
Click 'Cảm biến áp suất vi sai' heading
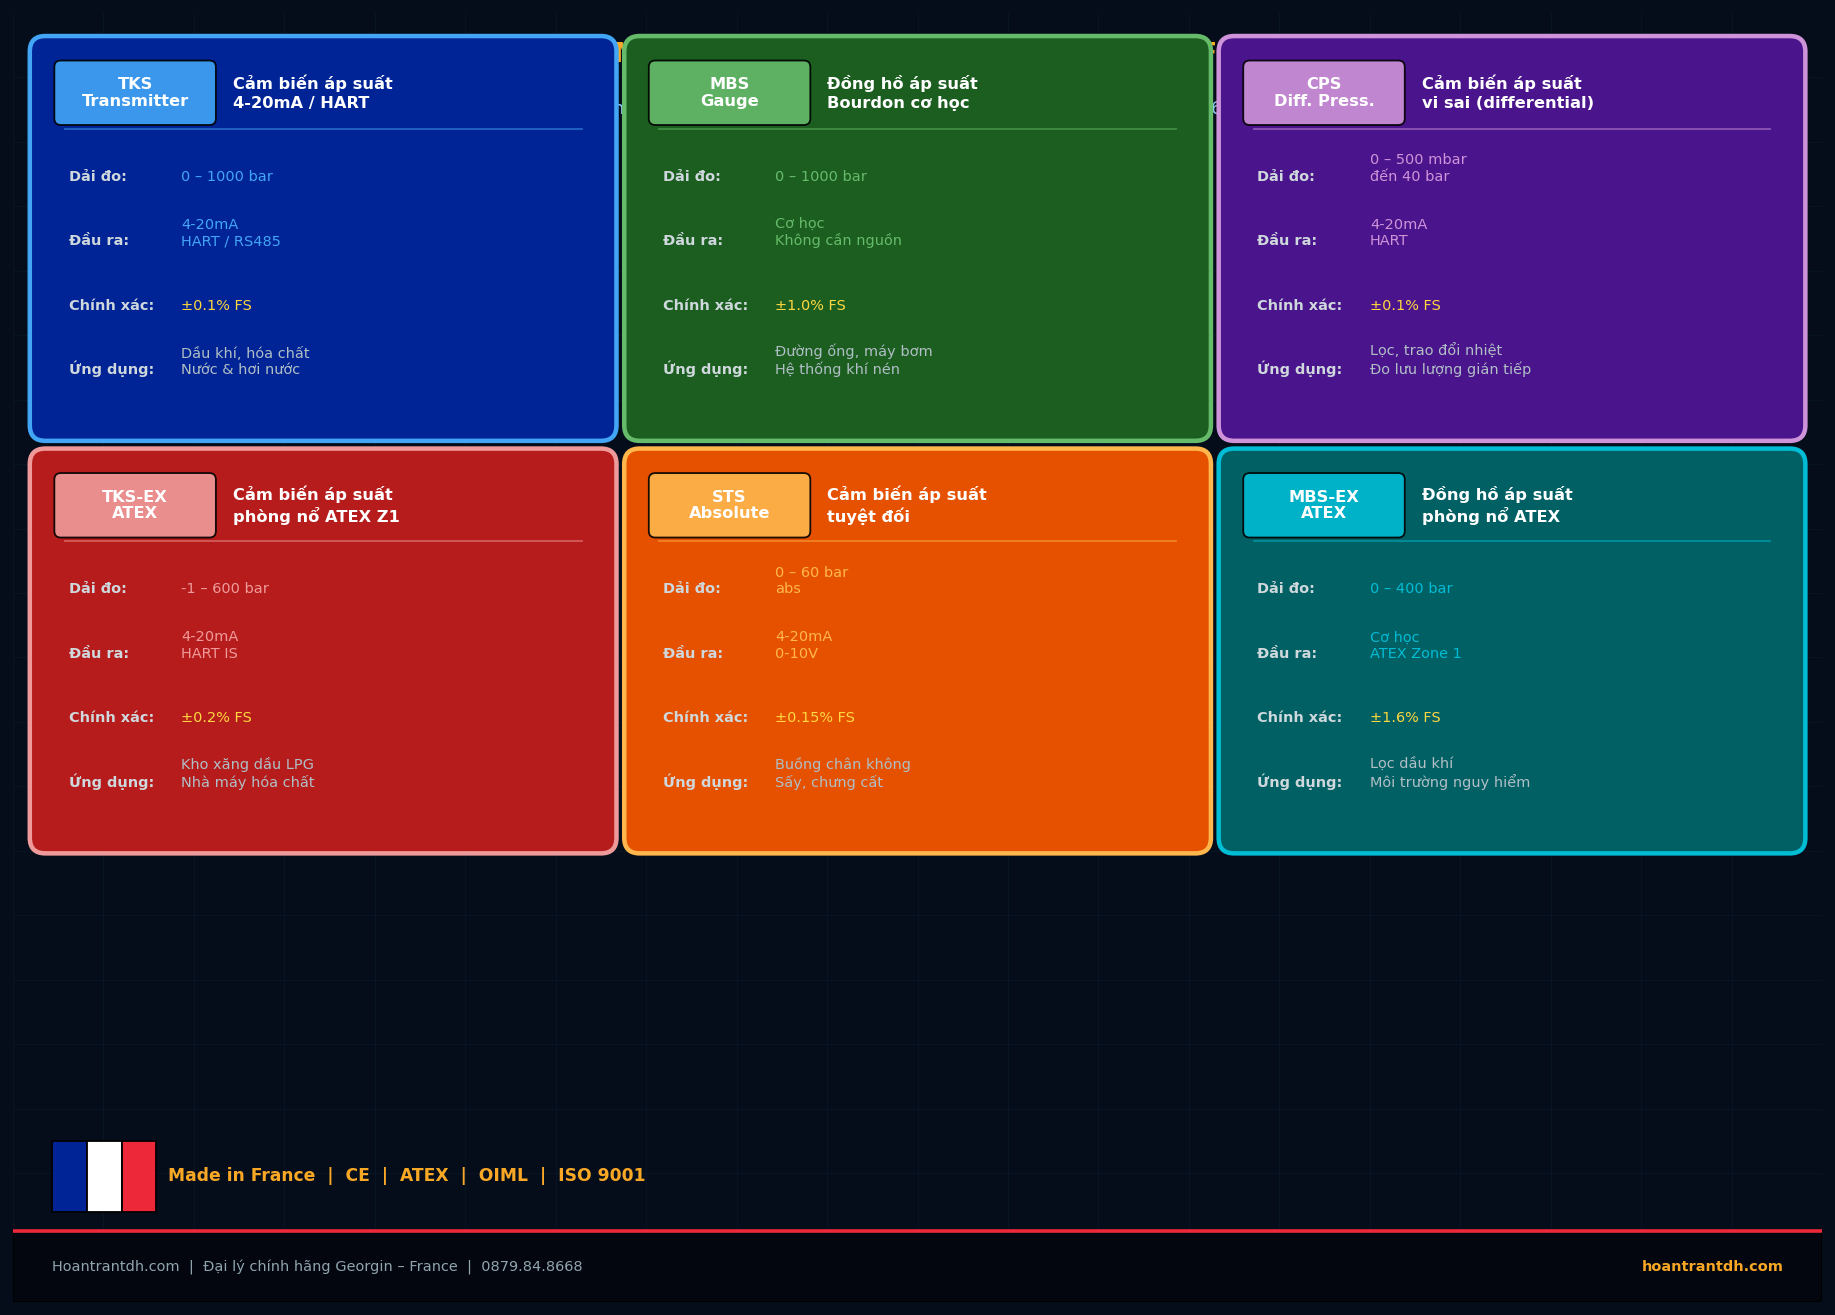point(1507,93)
